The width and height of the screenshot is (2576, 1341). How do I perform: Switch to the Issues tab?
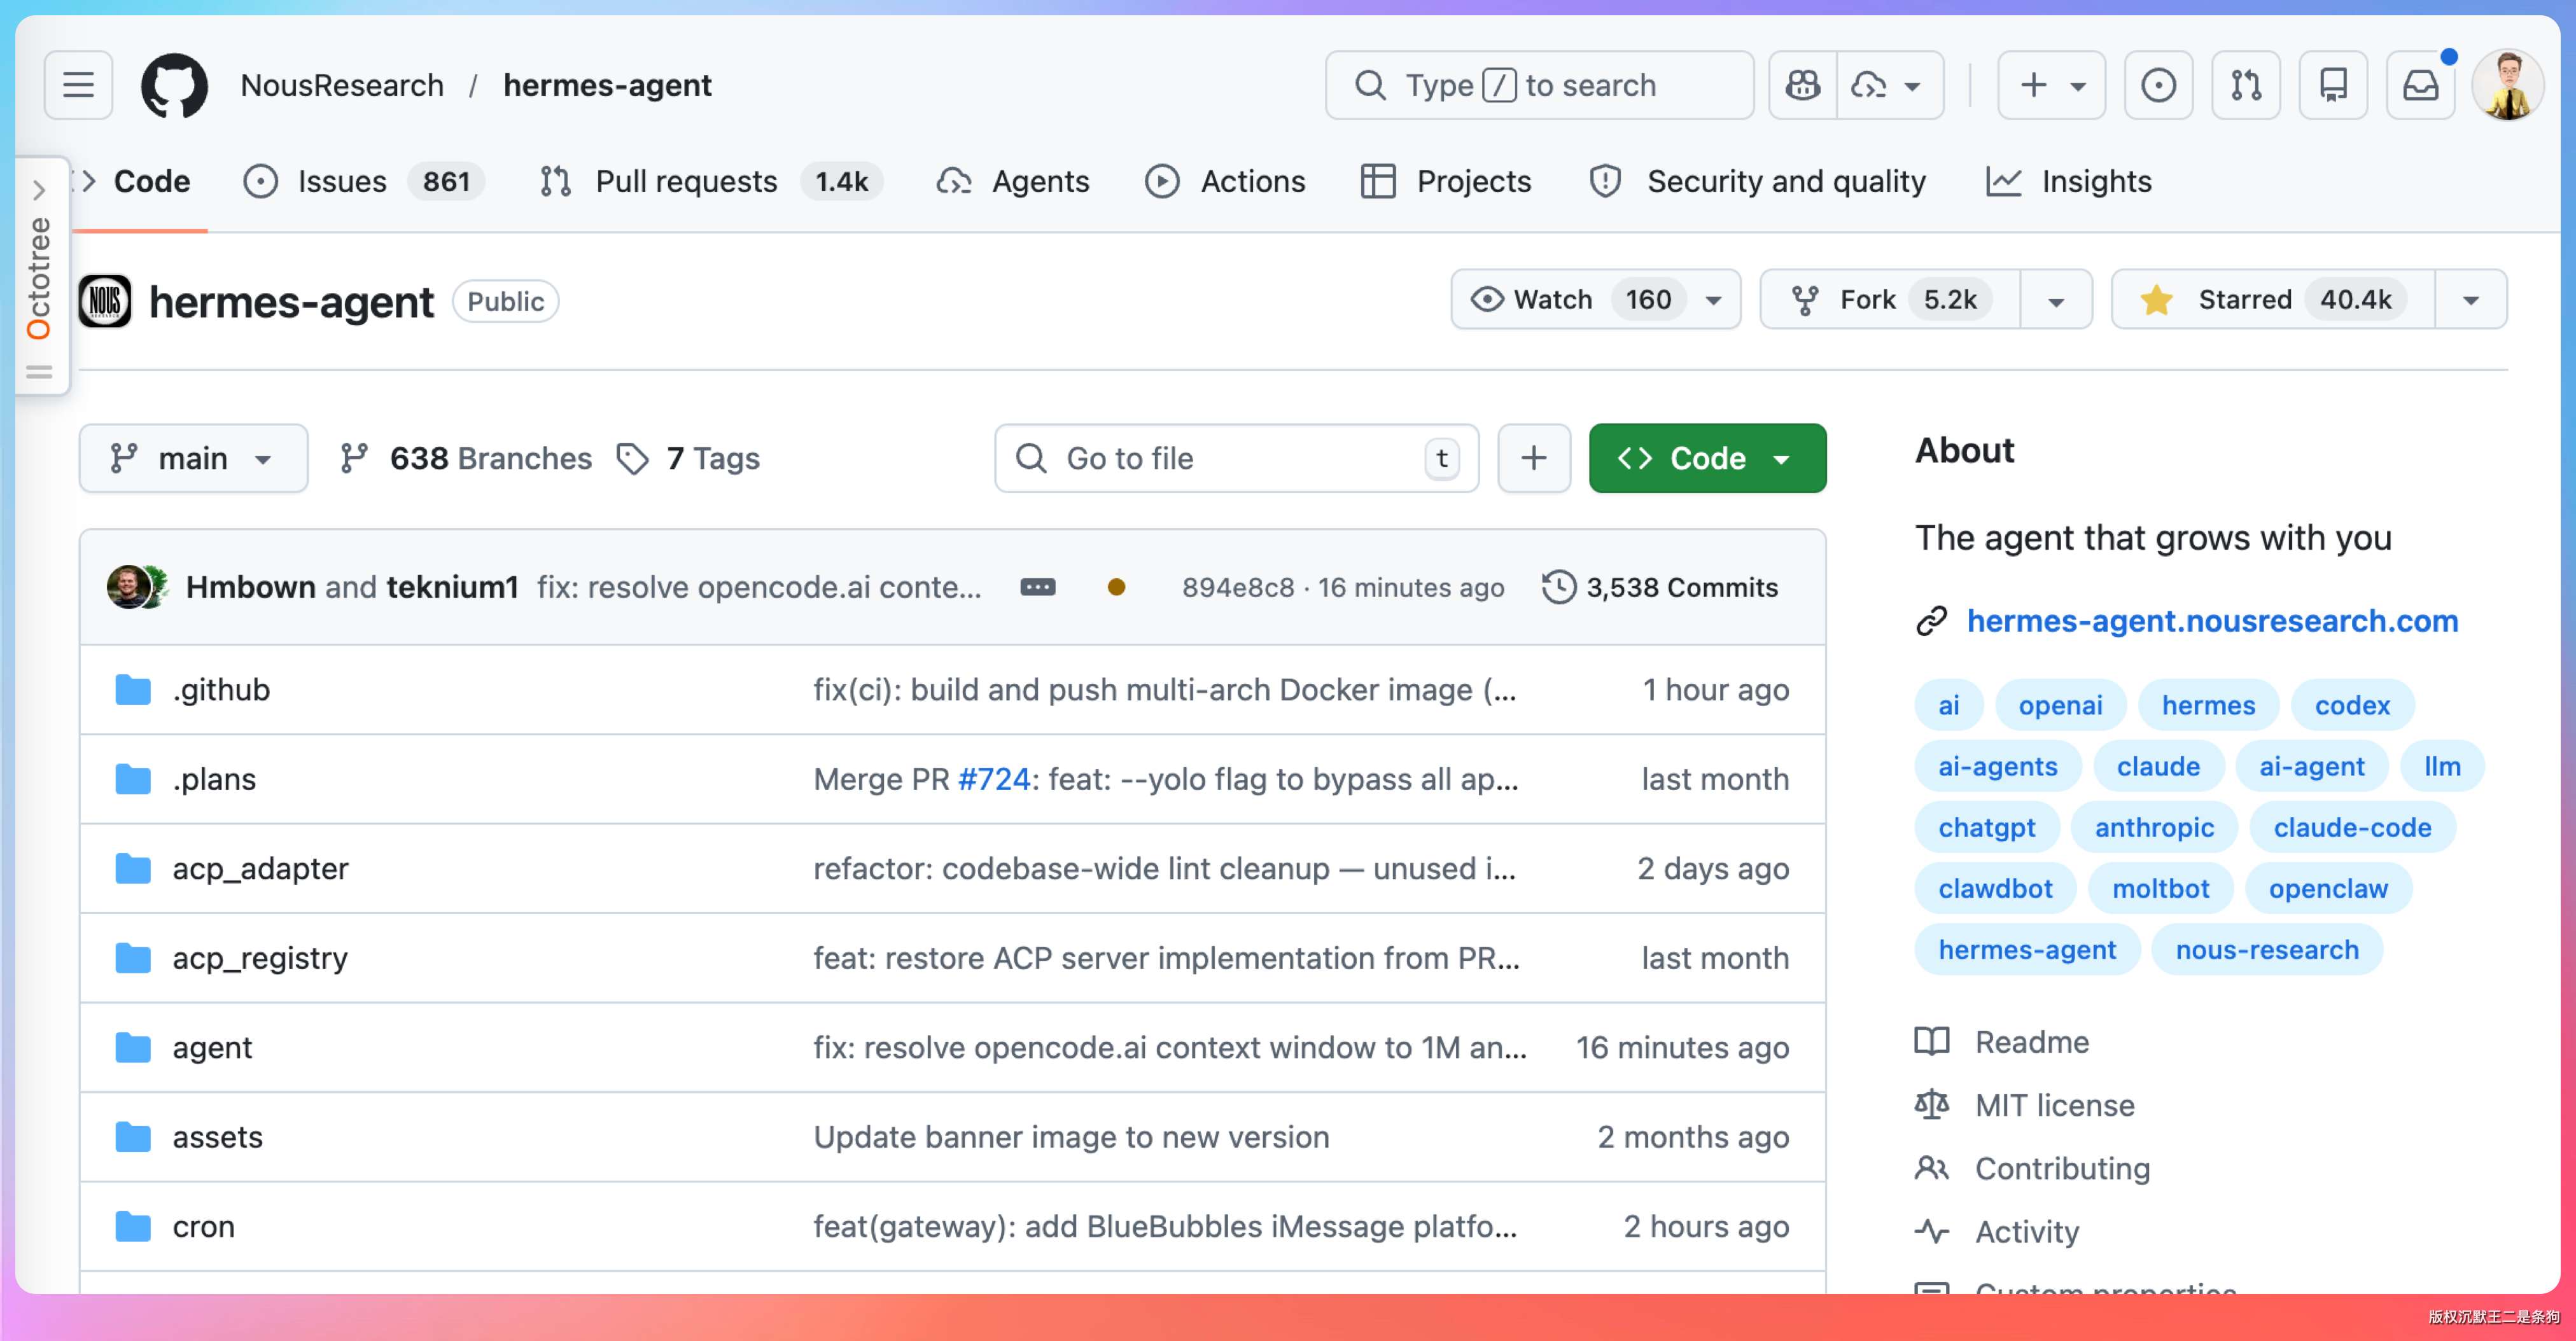[x=342, y=181]
